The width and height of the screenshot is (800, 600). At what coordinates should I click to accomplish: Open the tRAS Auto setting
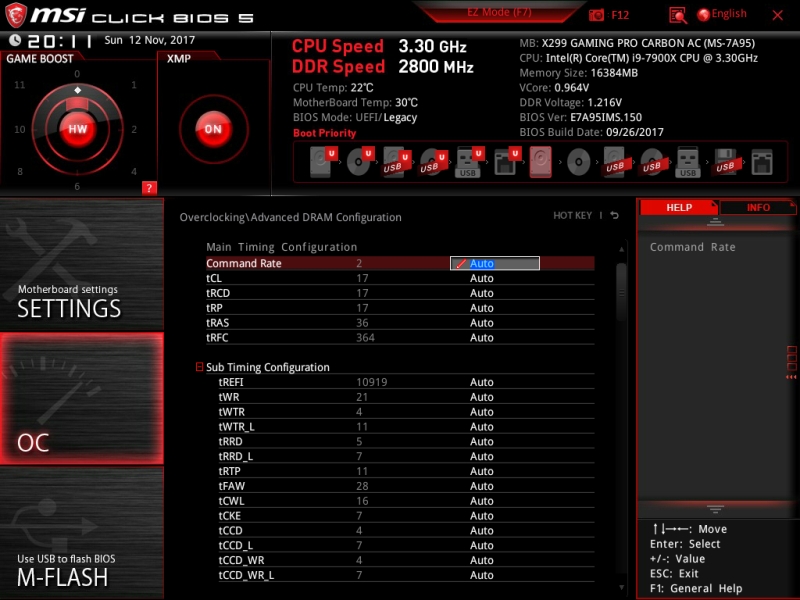click(x=481, y=322)
